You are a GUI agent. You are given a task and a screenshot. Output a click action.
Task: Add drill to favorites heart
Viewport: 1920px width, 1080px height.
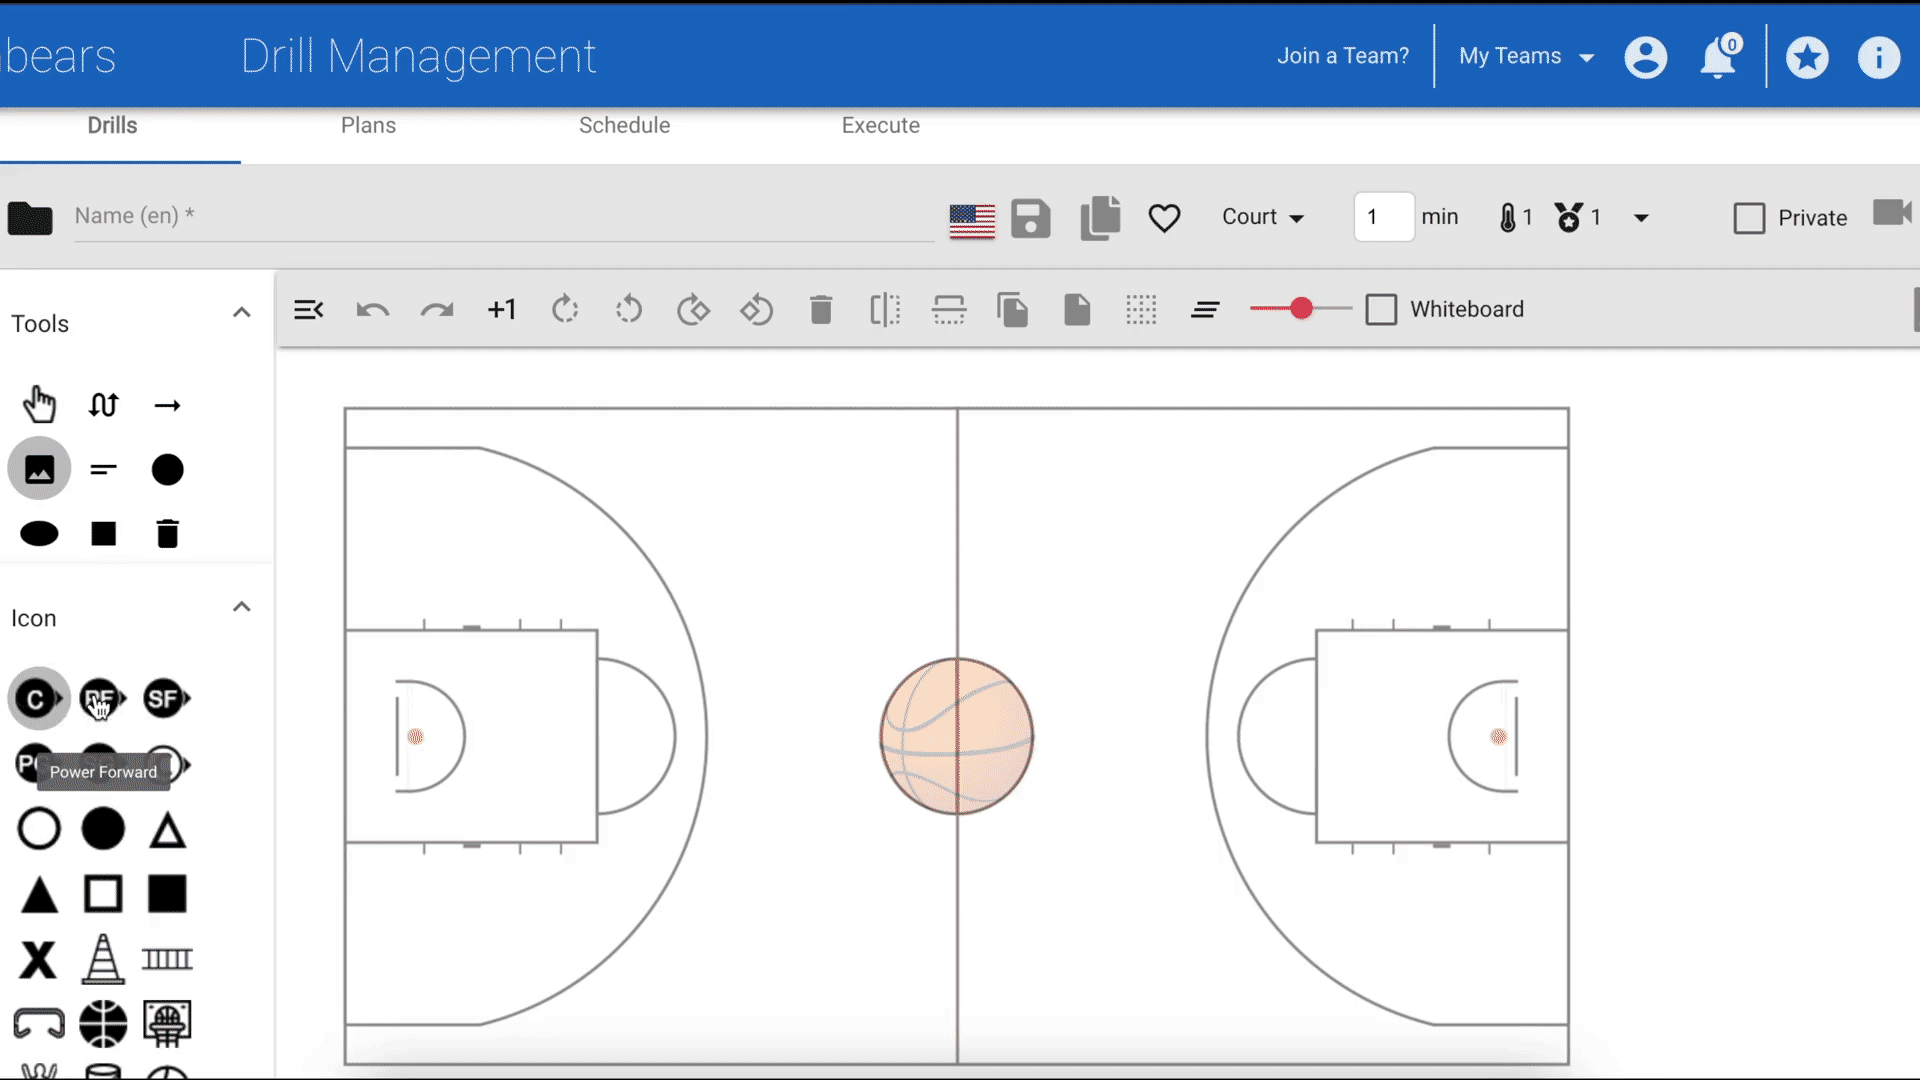click(1164, 218)
